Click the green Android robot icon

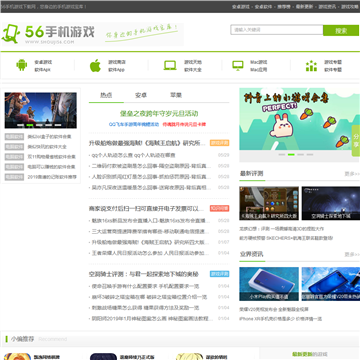pos(22,65)
